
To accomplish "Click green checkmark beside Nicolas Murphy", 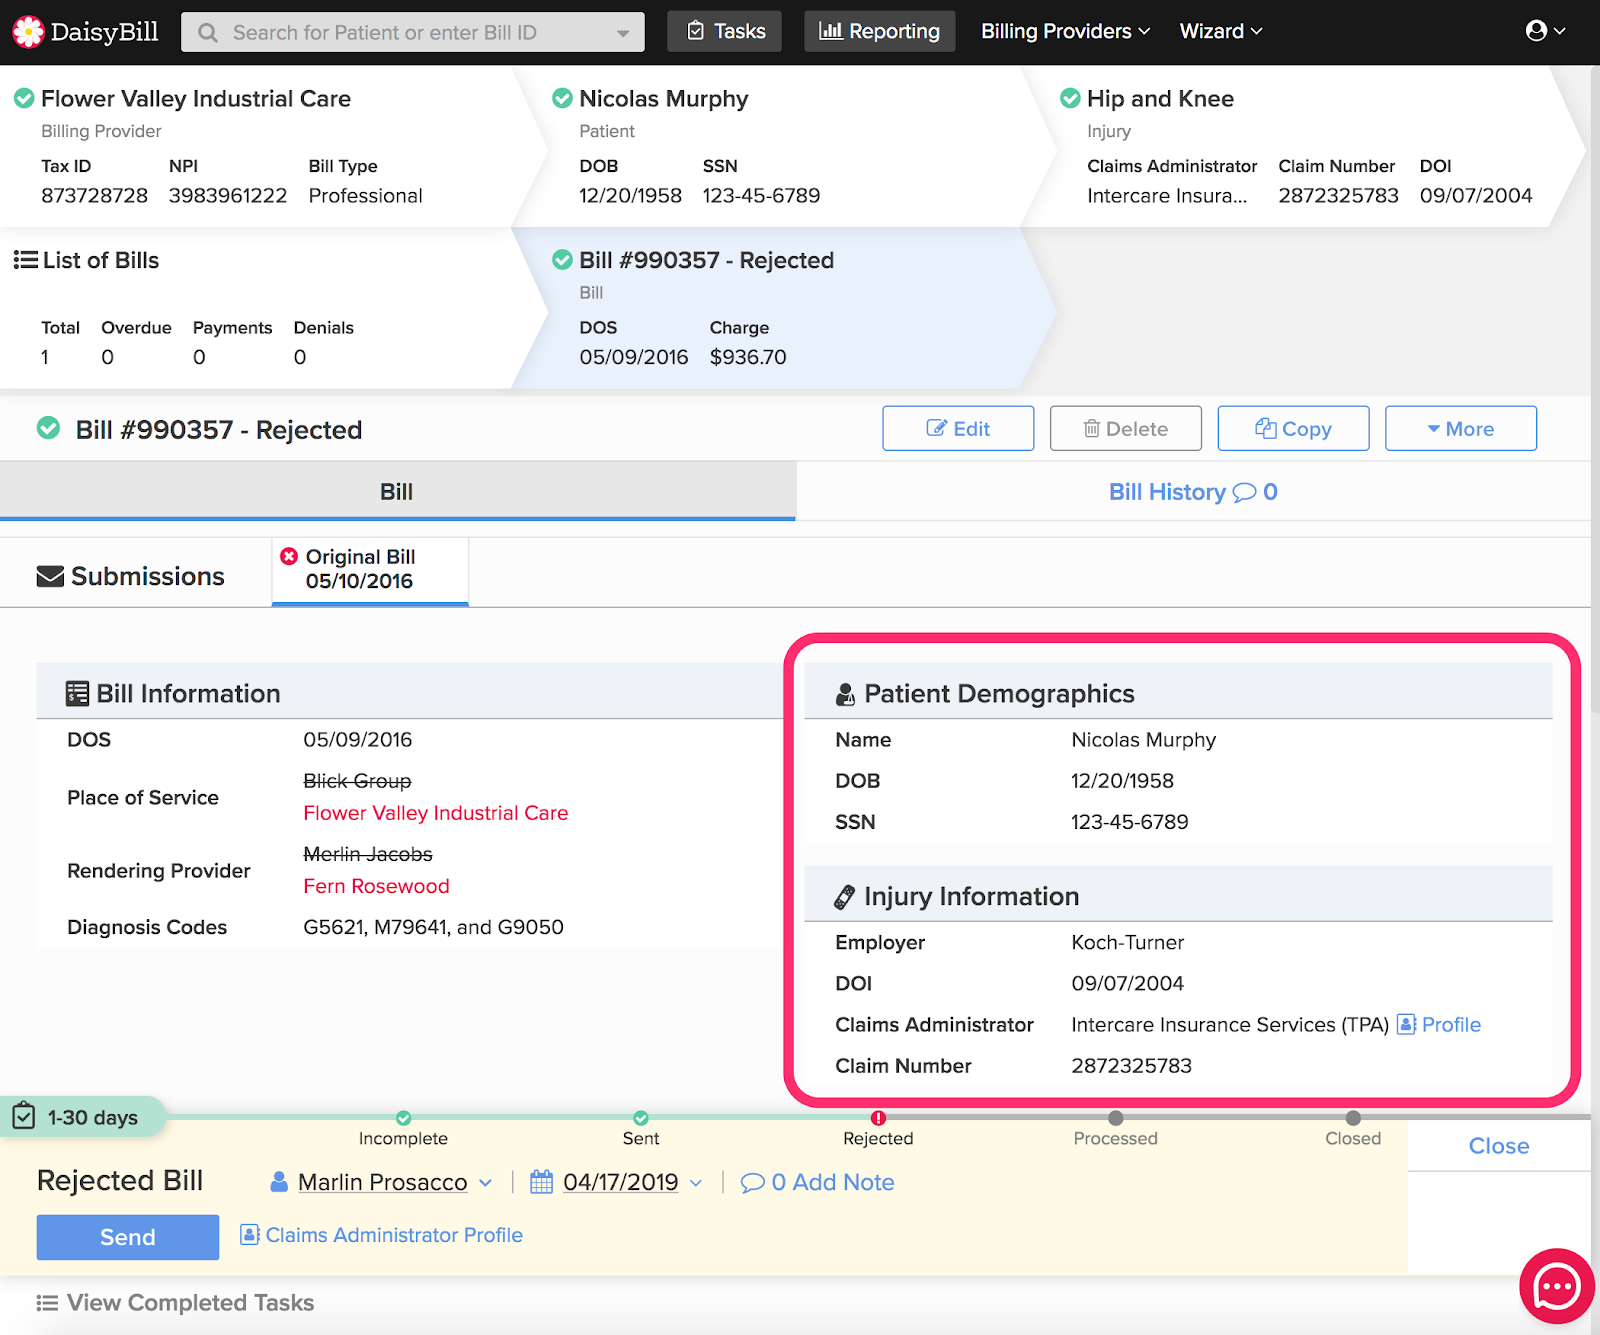I will [562, 98].
